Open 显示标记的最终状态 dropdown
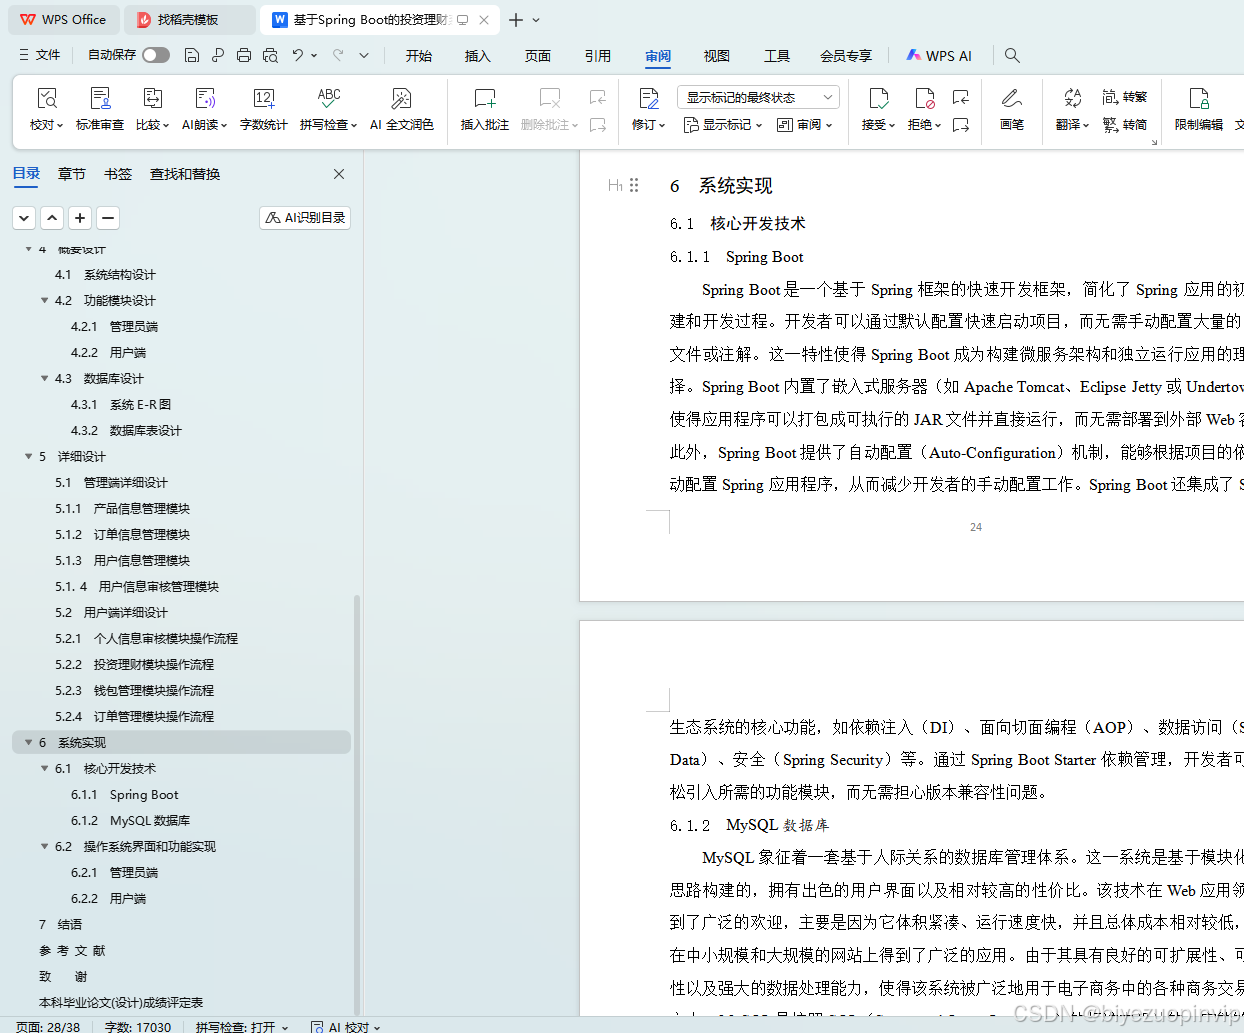This screenshot has height=1033, width=1244. (758, 97)
